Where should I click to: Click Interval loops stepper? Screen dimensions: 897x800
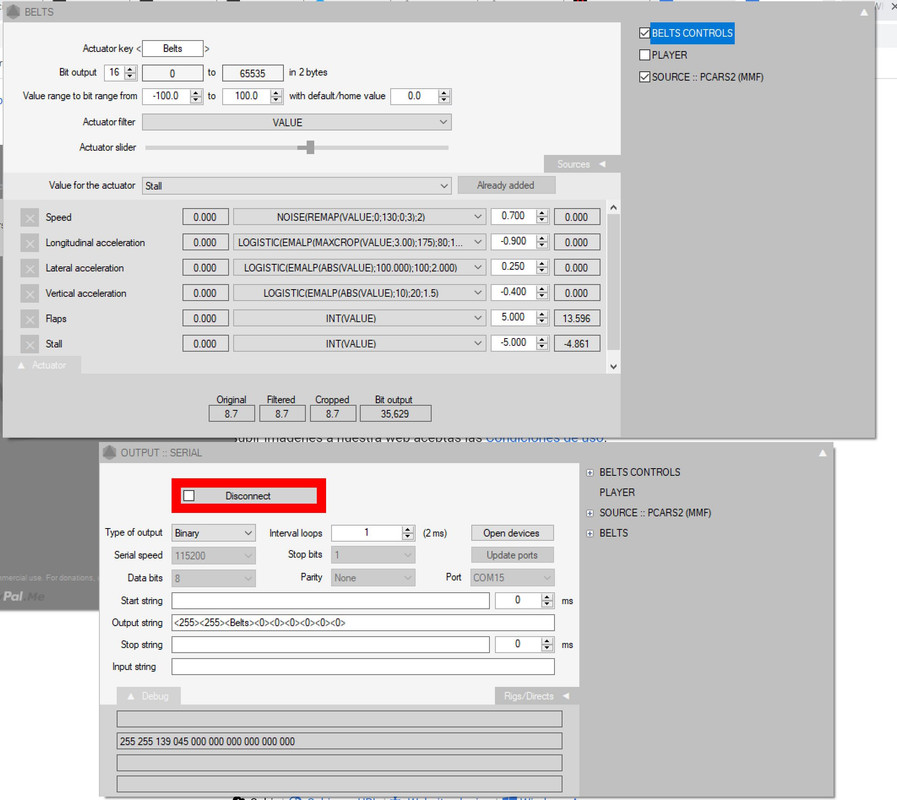(407, 533)
